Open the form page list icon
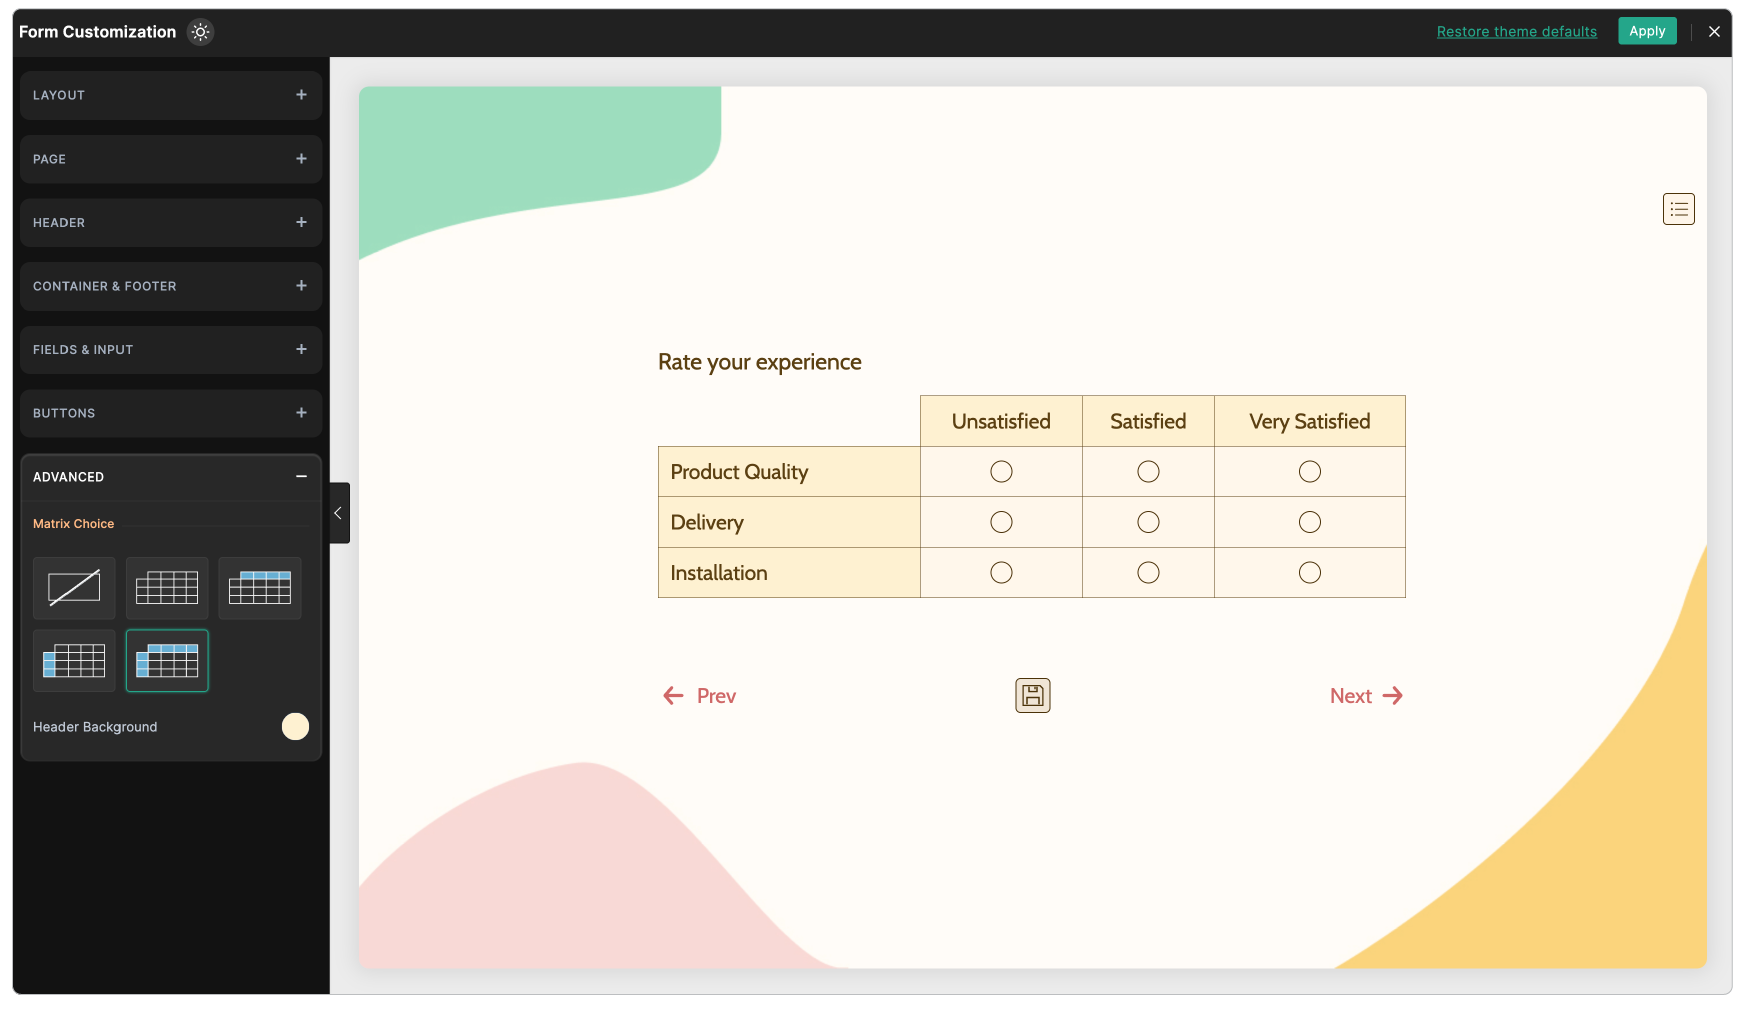This screenshot has width=1749, height=1013. (x=1679, y=209)
